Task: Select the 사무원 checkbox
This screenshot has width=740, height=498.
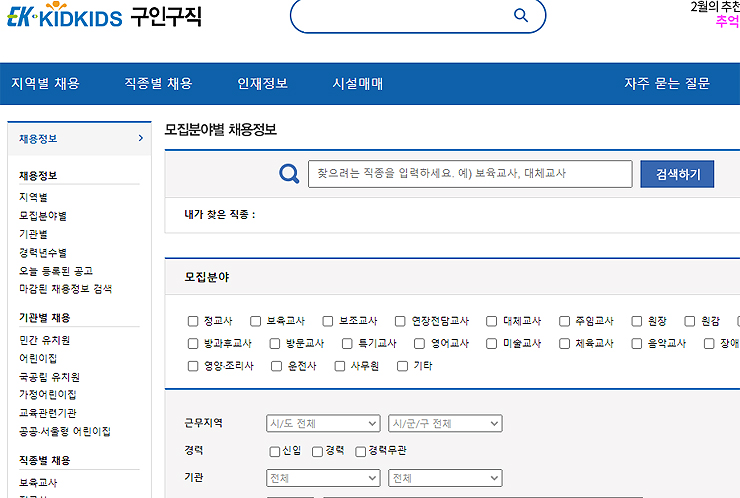Action: pos(340,366)
